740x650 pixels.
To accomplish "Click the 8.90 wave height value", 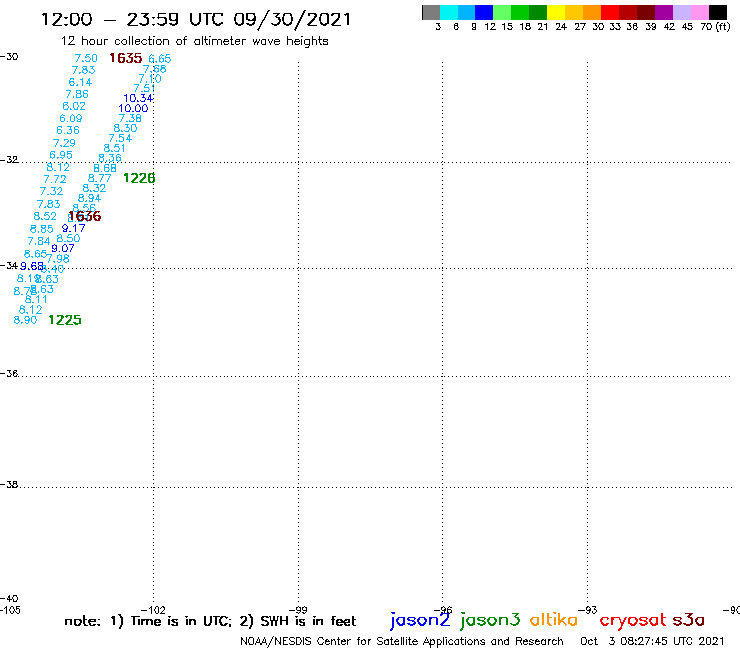I will click(x=25, y=320).
